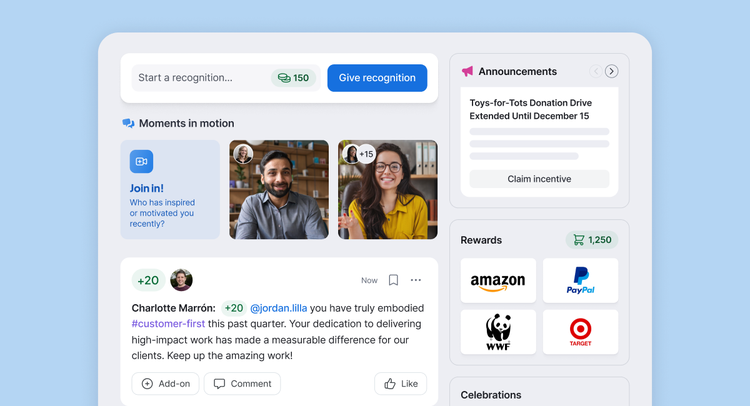The image size is (750, 406).
Task: Click the Celebrations heading
Action: click(491, 395)
